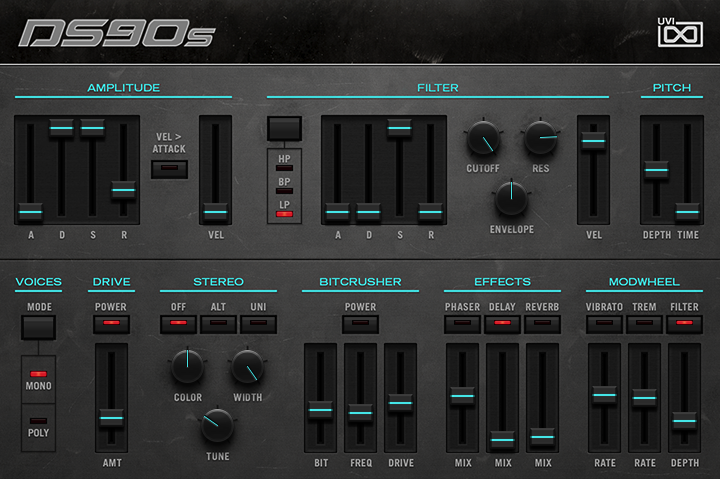720x479 pixels.
Task: Select the HP filter type
Action: [284, 168]
